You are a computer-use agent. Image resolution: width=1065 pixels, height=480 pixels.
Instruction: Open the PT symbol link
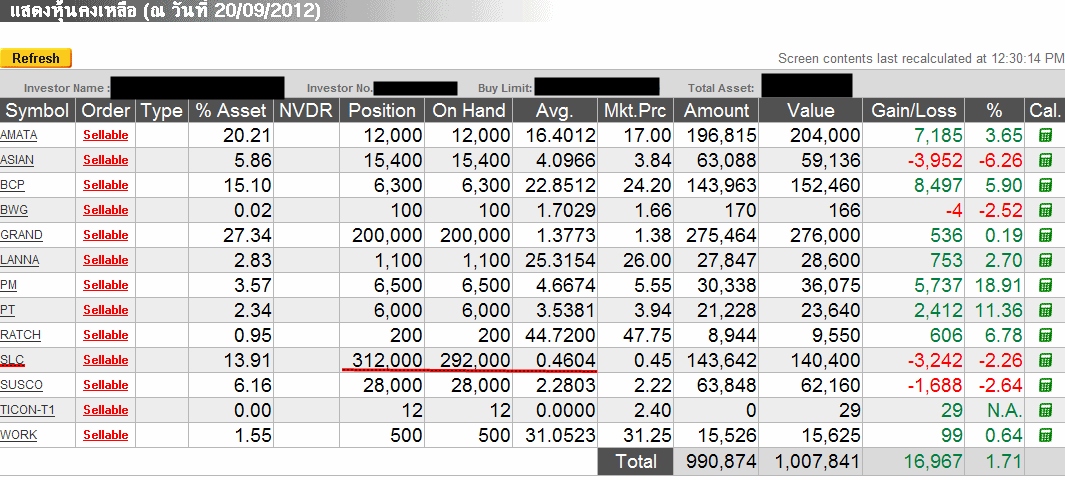point(8,310)
